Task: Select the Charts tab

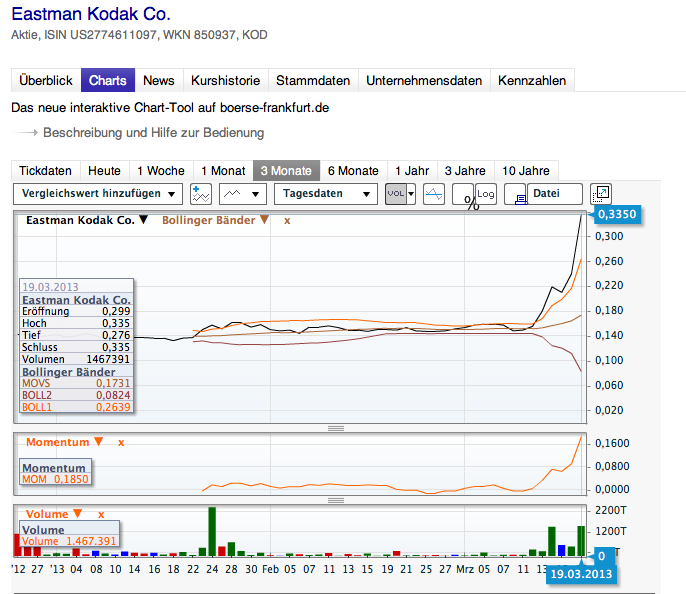Action: coord(108,80)
